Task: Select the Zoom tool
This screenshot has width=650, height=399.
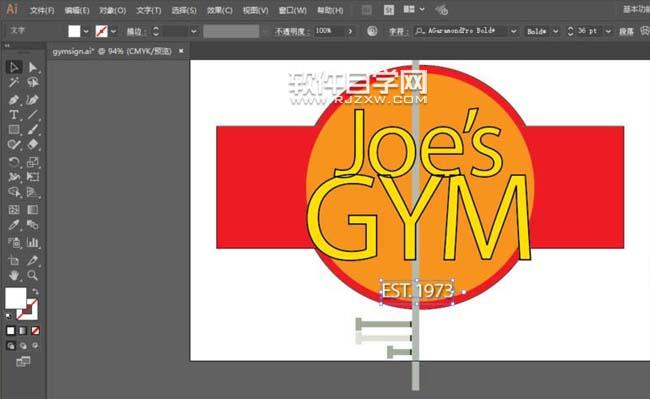Action: pos(32,275)
